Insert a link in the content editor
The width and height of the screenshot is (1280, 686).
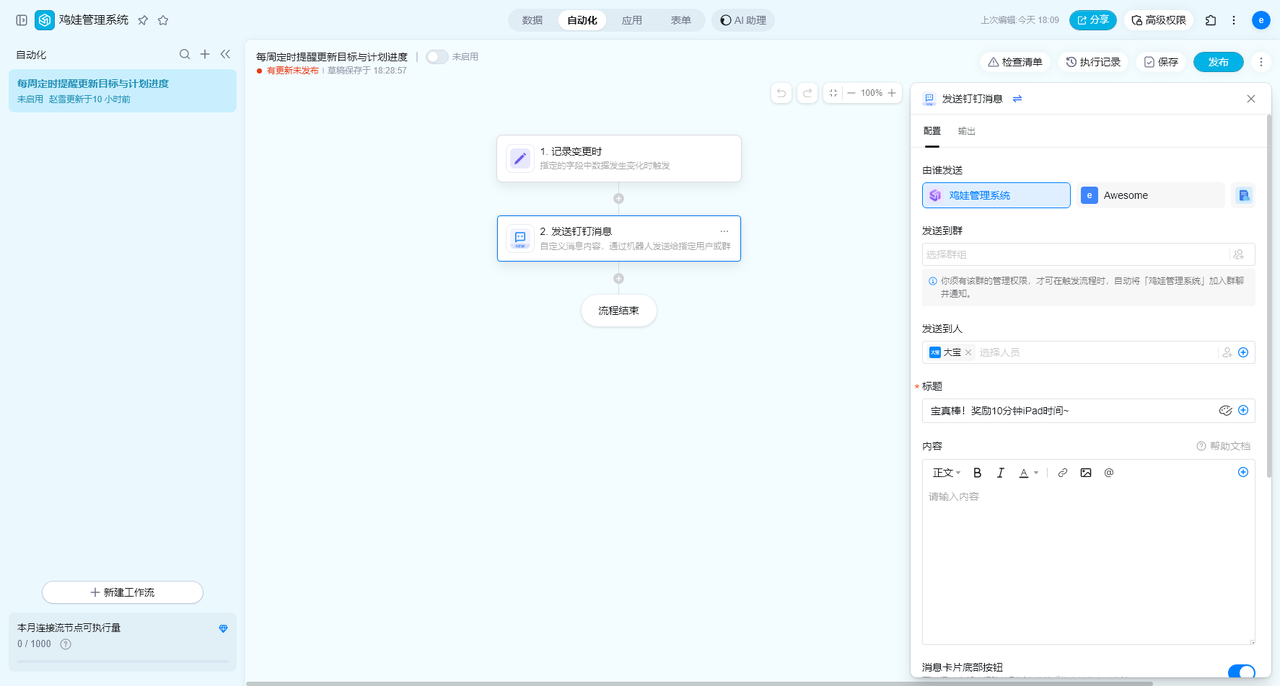click(x=1063, y=472)
